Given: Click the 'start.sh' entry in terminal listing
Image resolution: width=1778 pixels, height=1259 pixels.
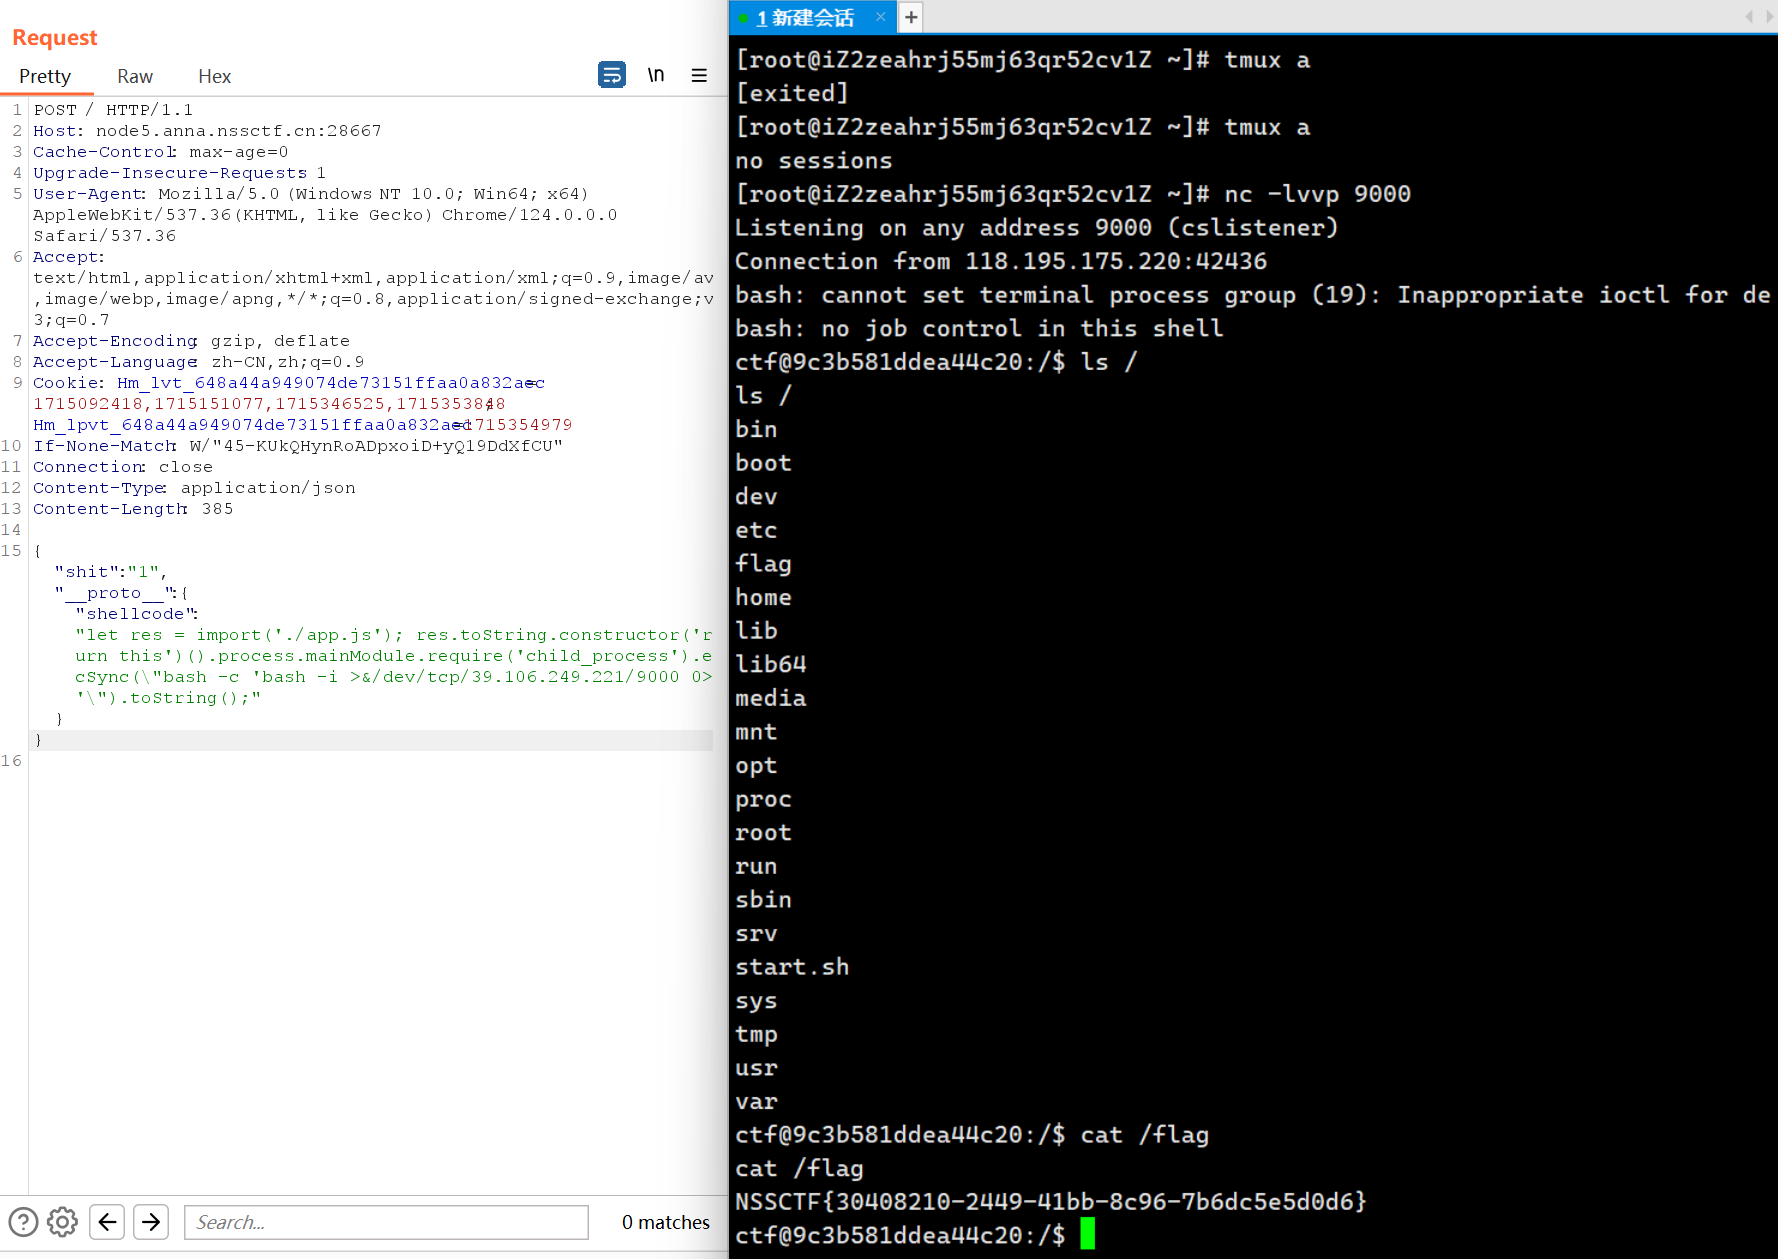Looking at the screenshot, I should click(x=792, y=967).
